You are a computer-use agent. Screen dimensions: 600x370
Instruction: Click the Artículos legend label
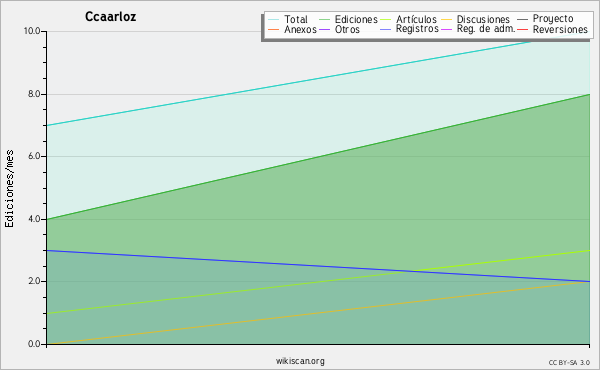click(x=416, y=19)
